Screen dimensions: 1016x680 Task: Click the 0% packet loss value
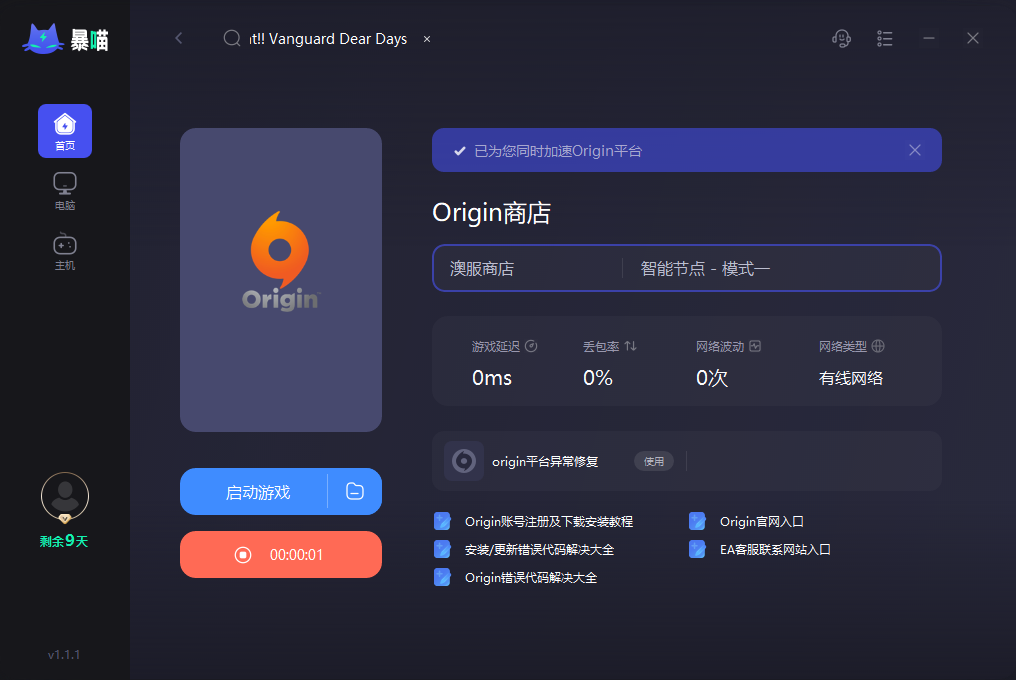[x=597, y=378]
